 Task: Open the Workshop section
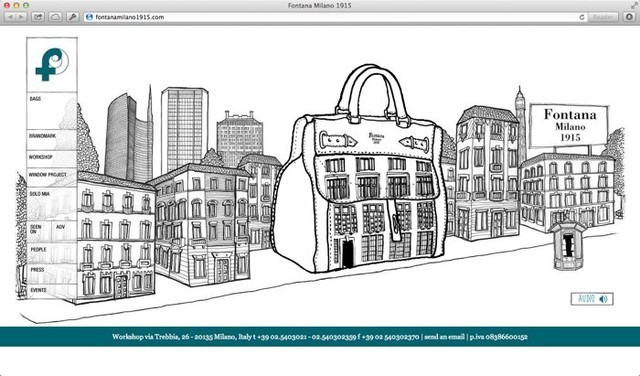point(40,157)
